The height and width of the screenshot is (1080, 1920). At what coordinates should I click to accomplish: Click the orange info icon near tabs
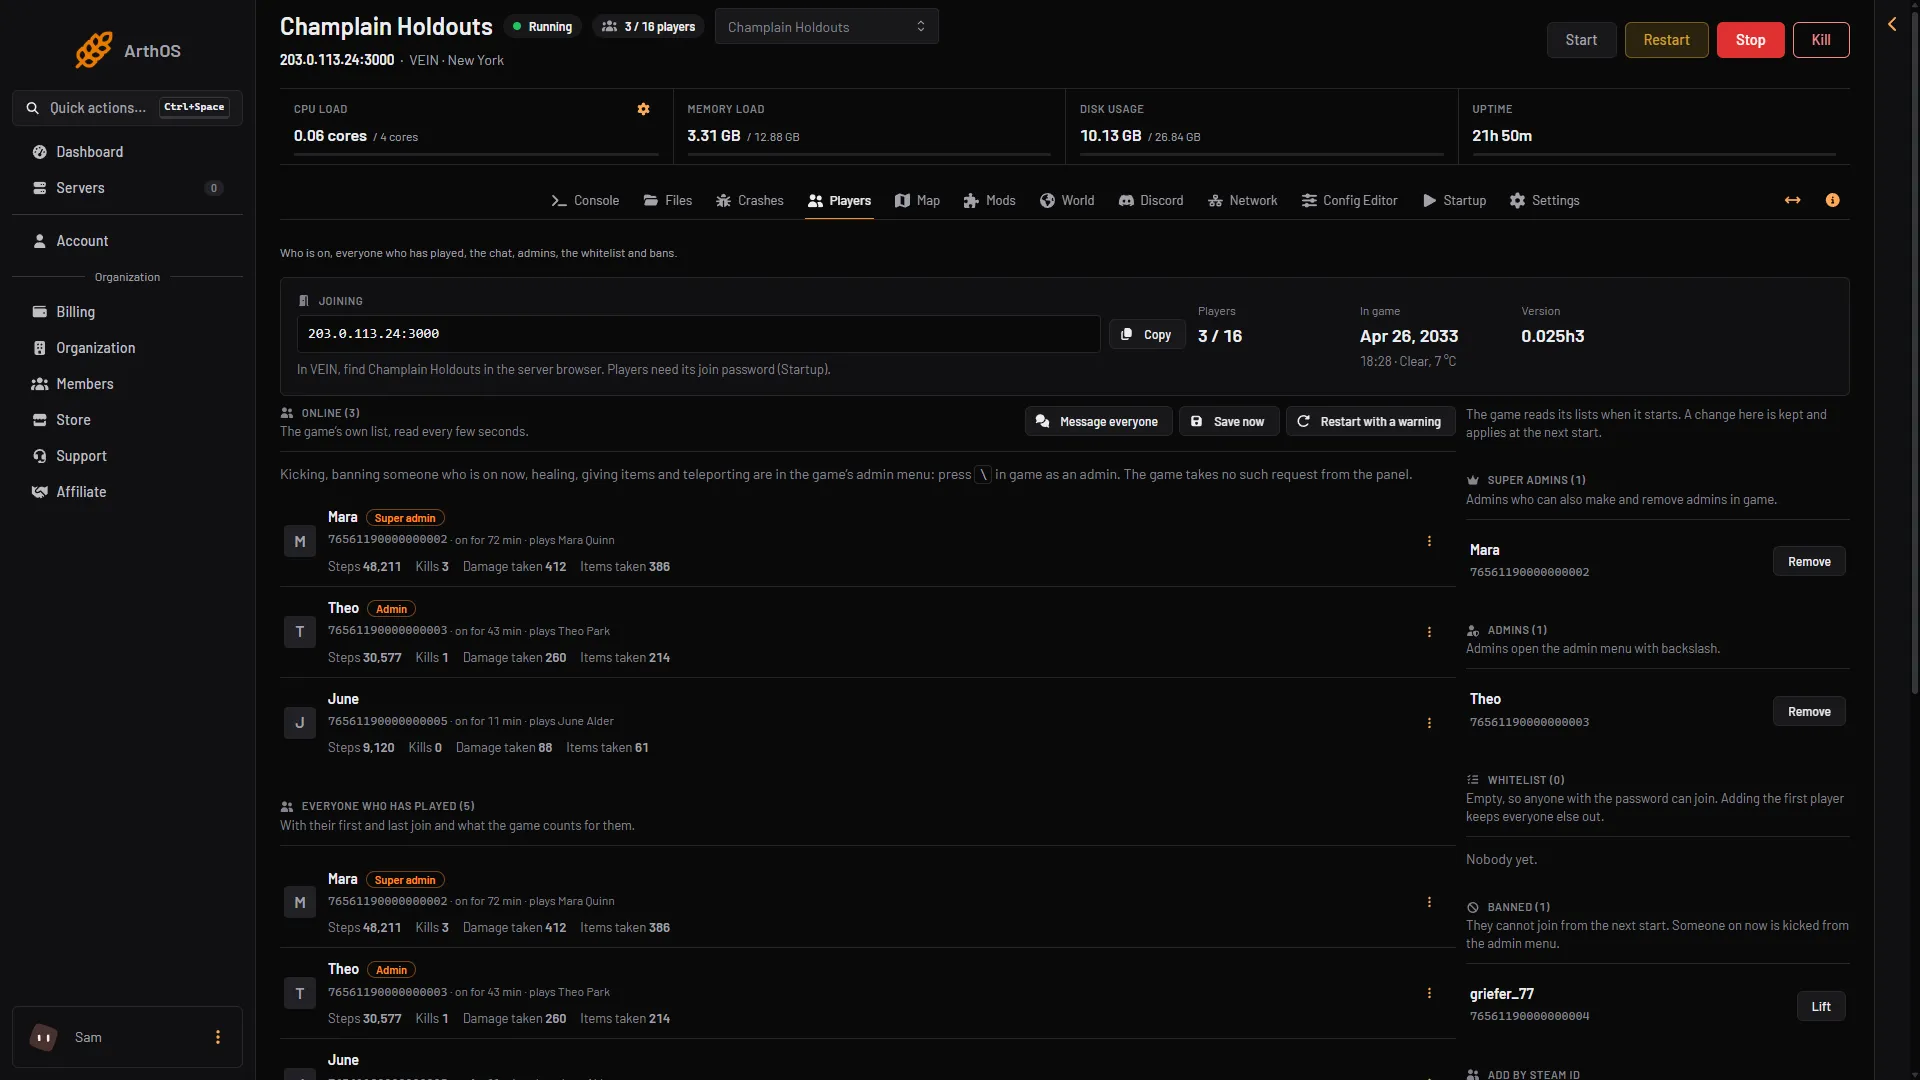click(x=1832, y=200)
